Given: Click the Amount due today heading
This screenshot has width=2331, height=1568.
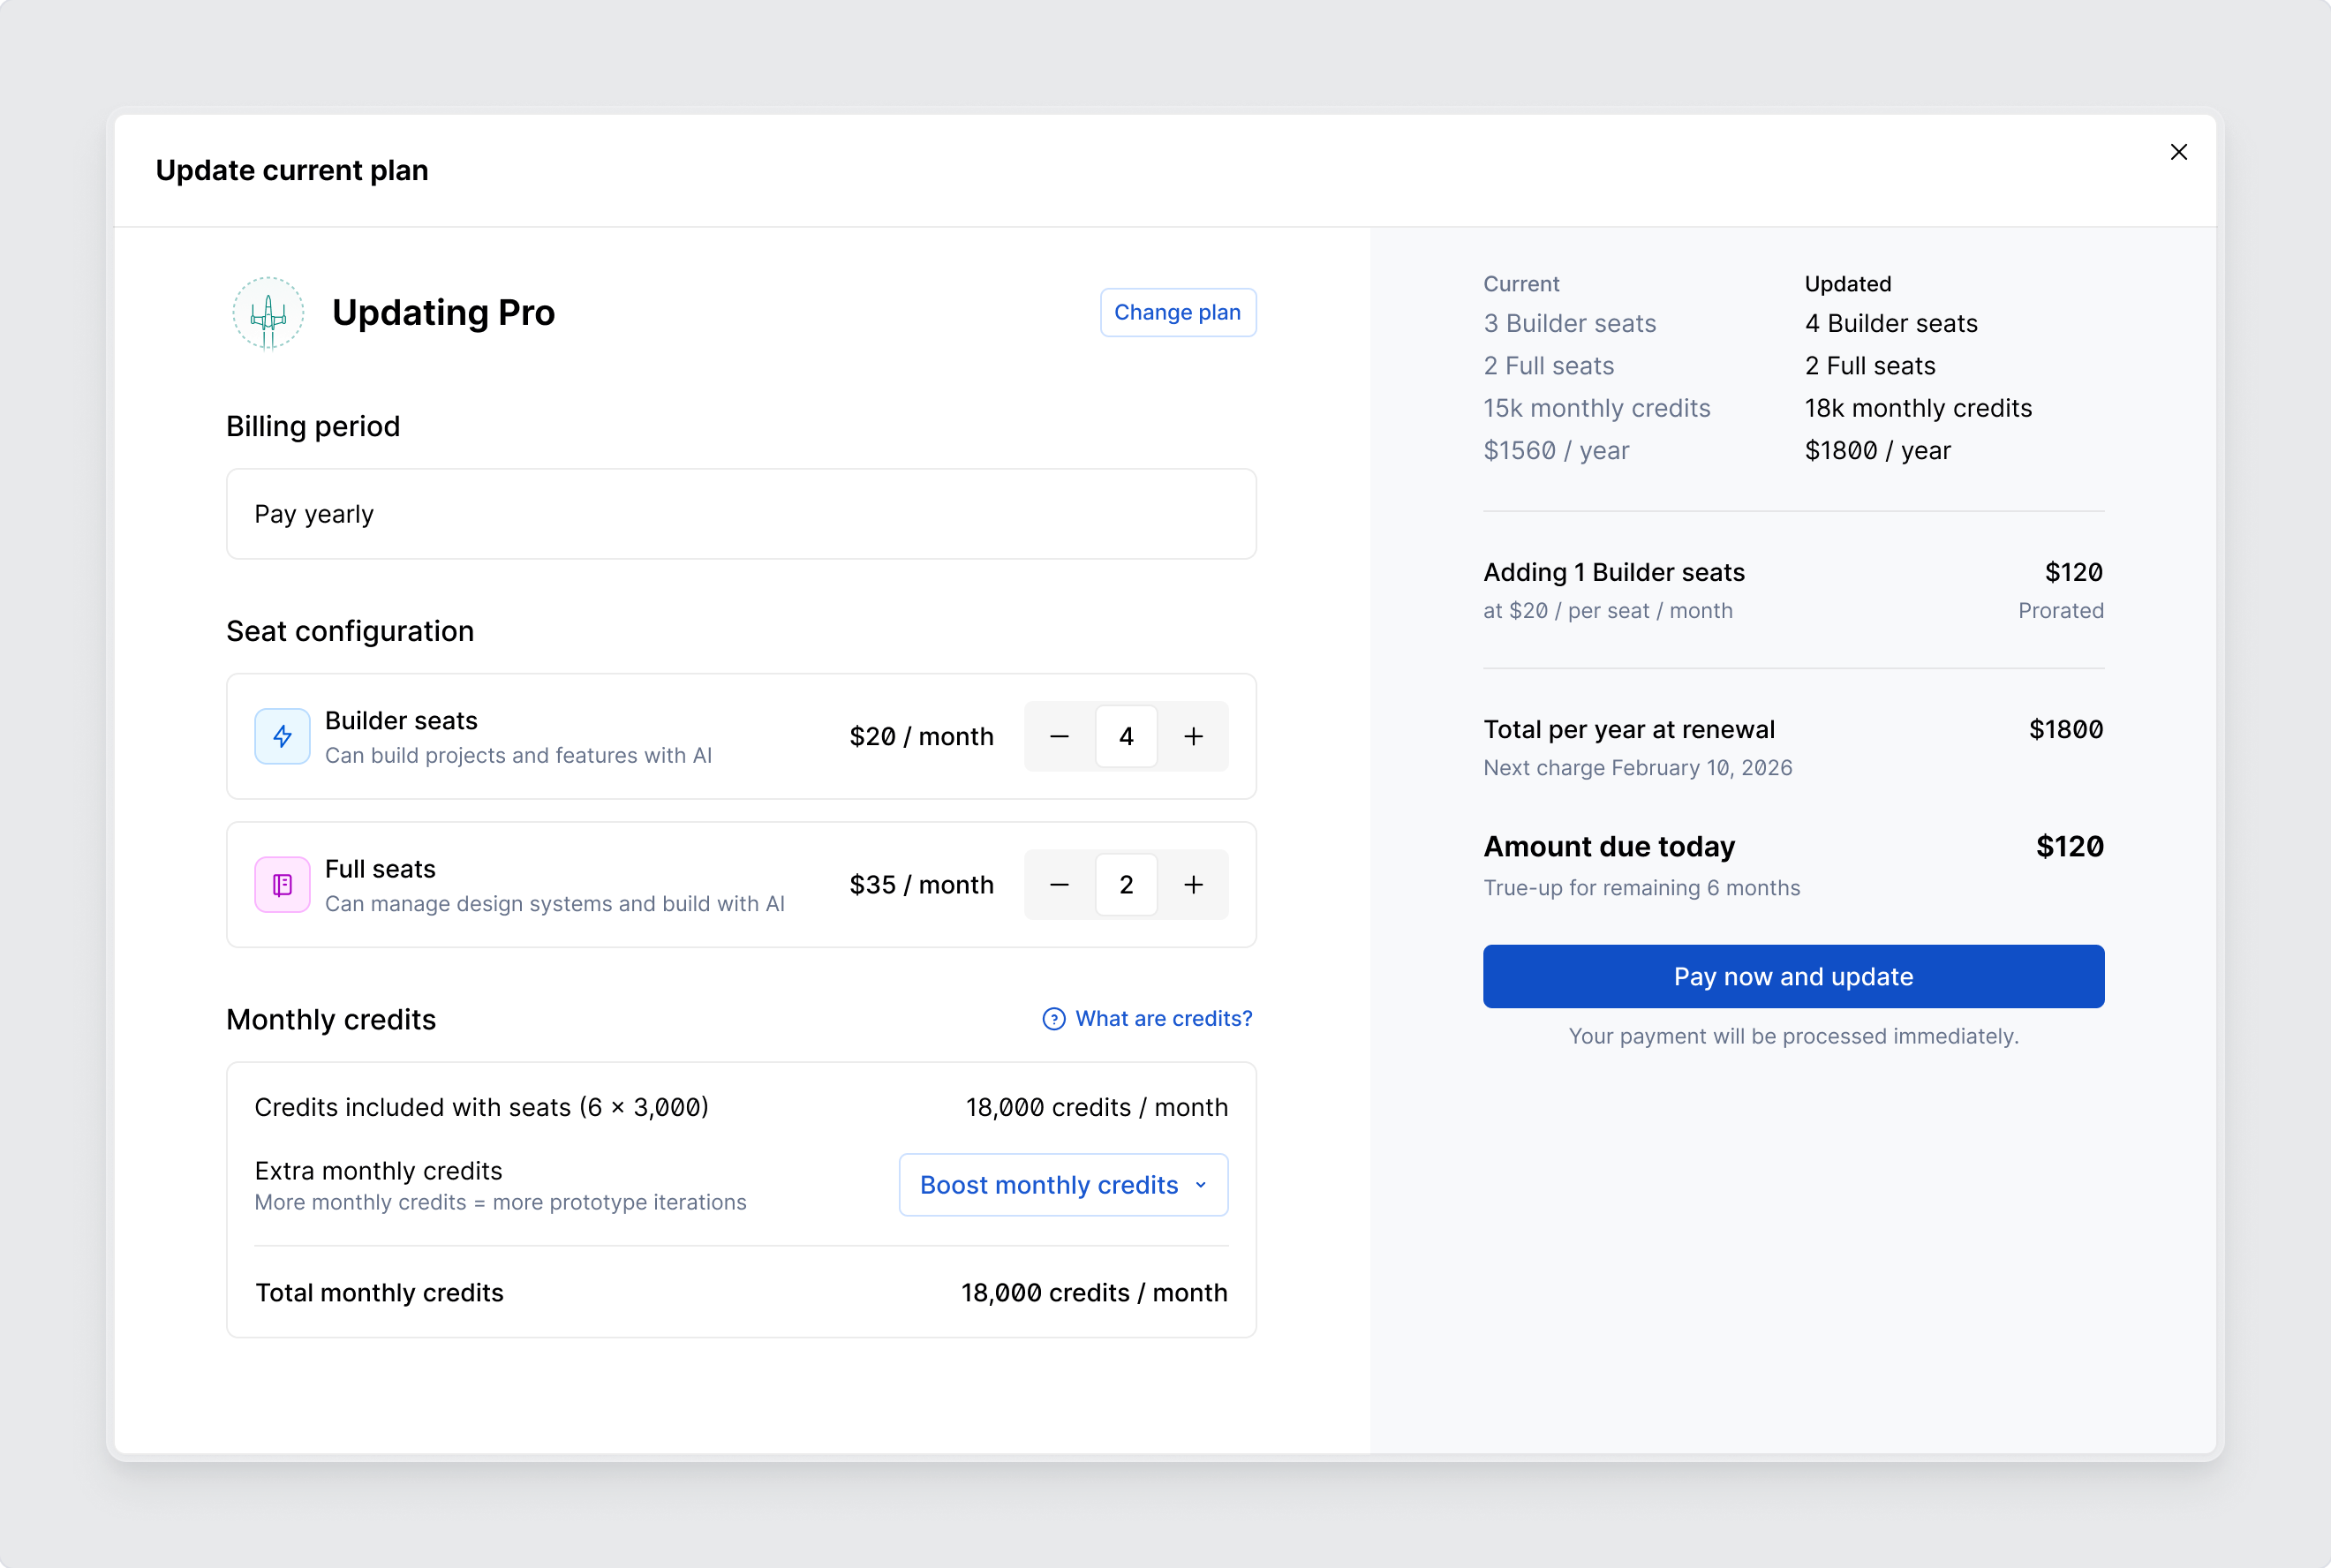Looking at the screenshot, I should (1608, 847).
